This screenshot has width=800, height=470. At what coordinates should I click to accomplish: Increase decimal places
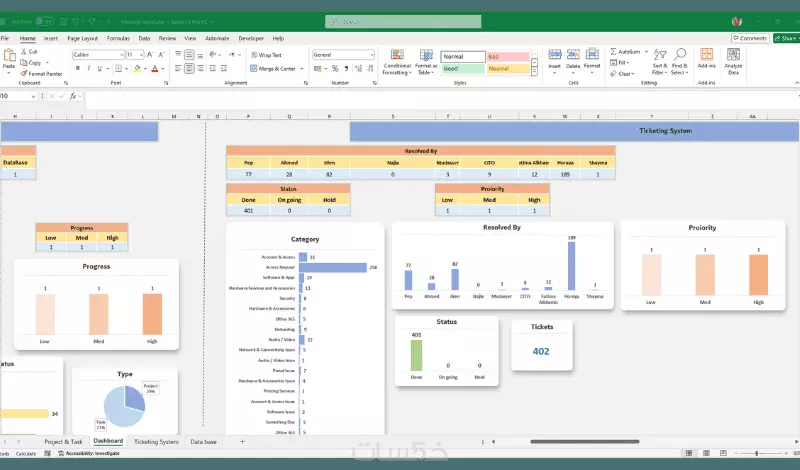pos(358,68)
